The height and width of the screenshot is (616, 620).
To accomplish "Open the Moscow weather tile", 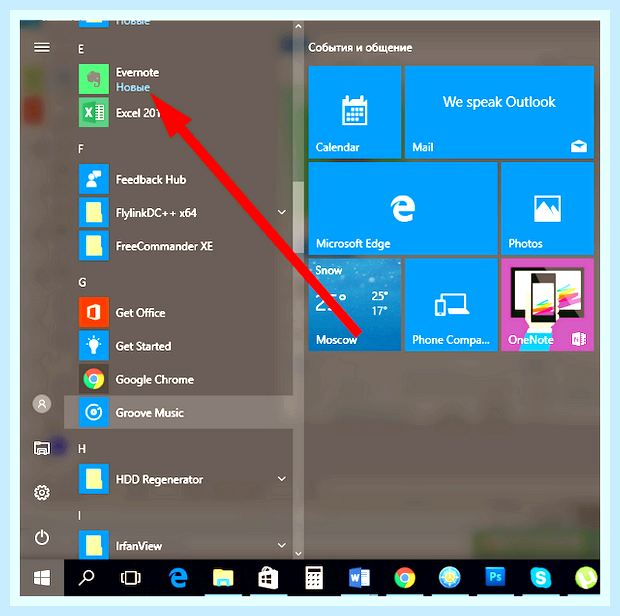I will click(355, 304).
